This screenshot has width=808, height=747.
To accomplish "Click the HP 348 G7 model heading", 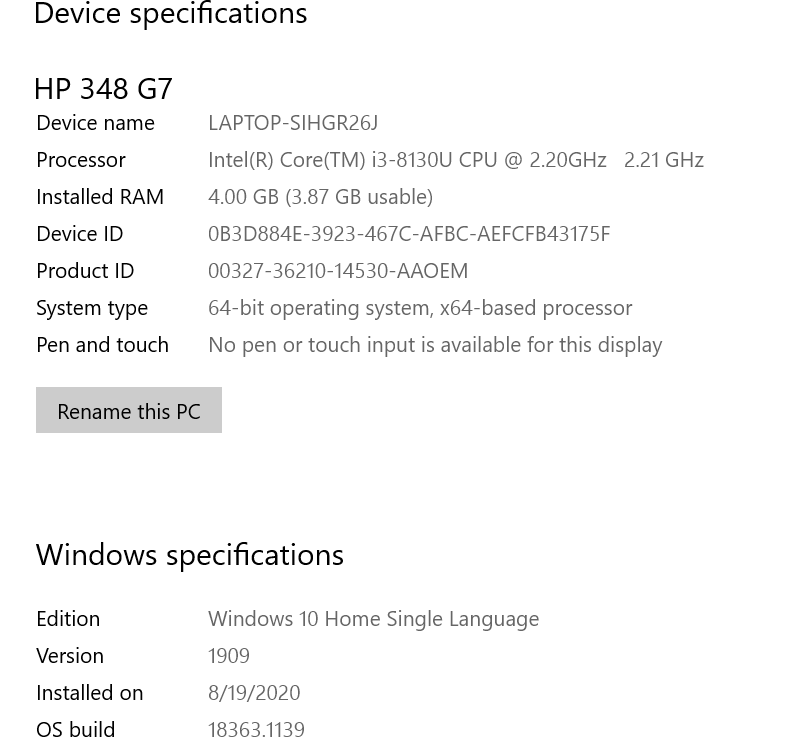I will click(x=103, y=89).
